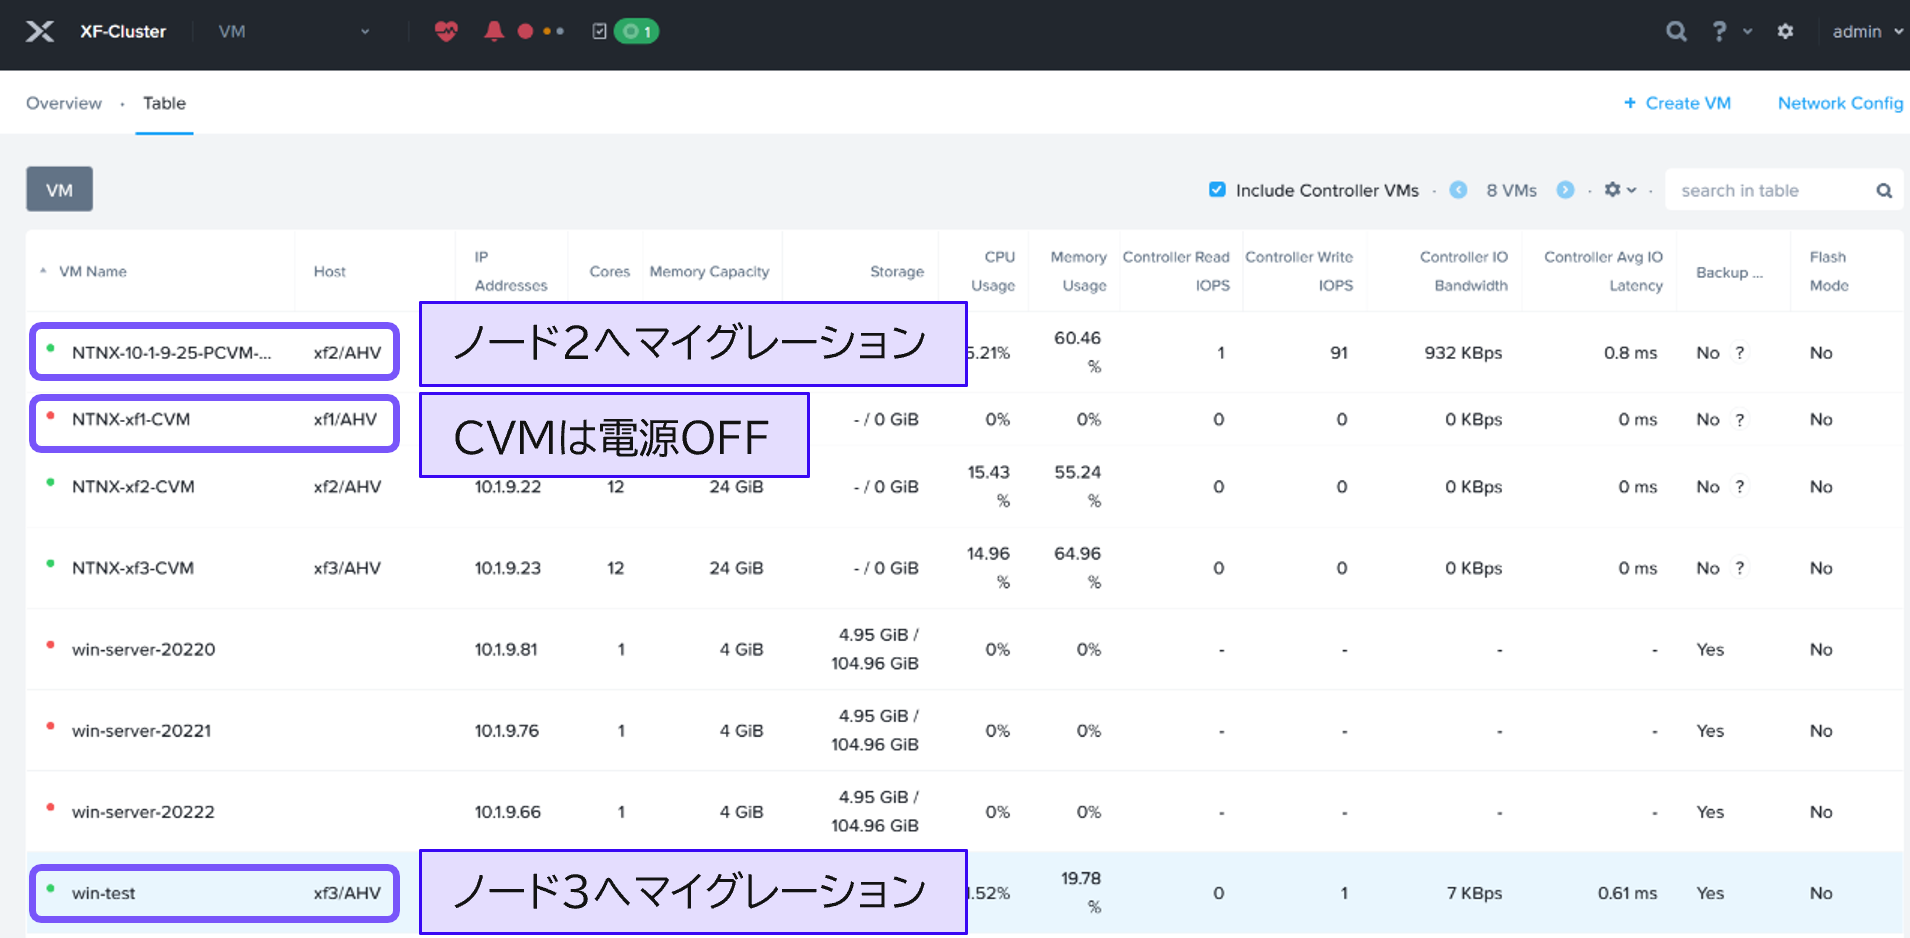The height and width of the screenshot is (938, 1910).
Task: Uncheck Include Controller VMs checkbox
Action: pyautogui.click(x=1217, y=190)
